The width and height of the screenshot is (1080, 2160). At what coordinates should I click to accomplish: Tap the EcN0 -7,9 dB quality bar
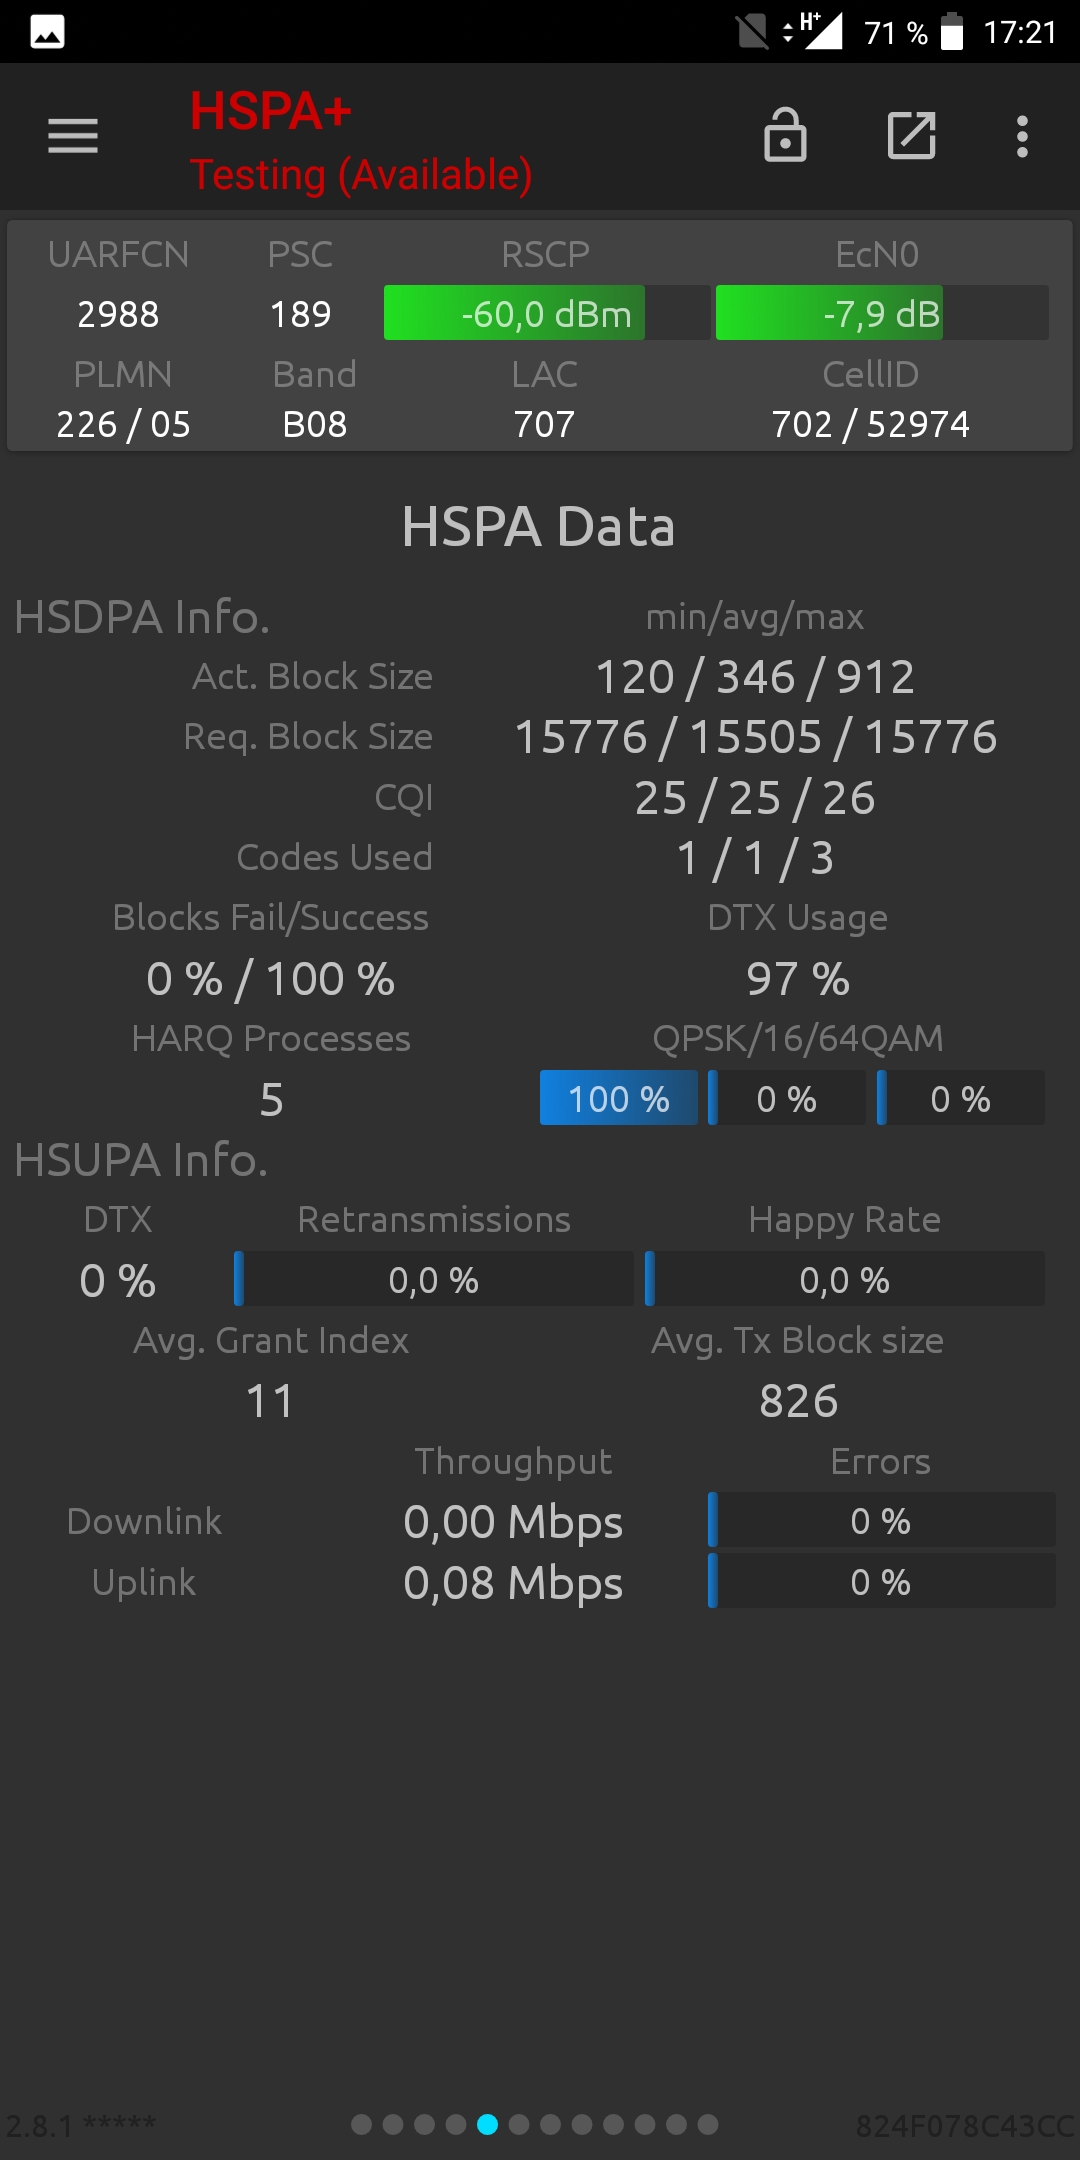882,313
